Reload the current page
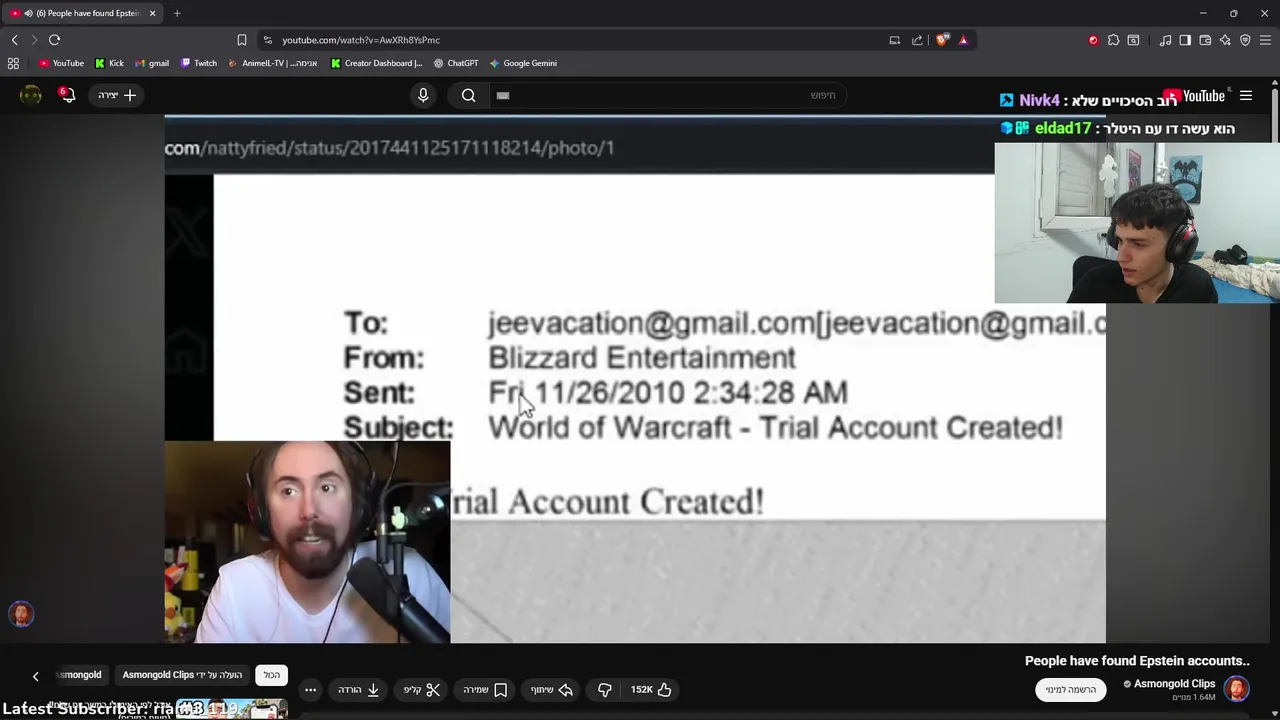This screenshot has height=720, width=1280. click(x=54, y=40)
